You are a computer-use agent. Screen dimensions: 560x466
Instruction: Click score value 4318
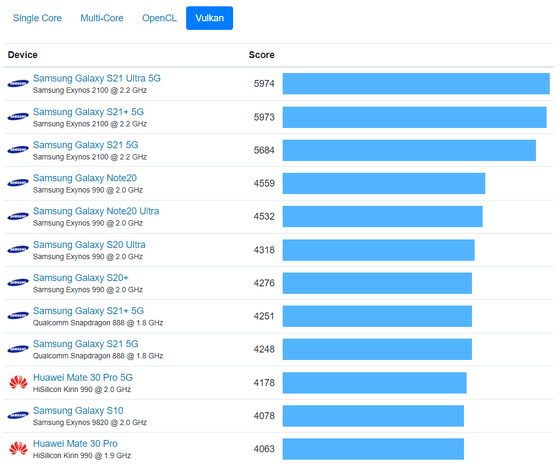[264, 250]
